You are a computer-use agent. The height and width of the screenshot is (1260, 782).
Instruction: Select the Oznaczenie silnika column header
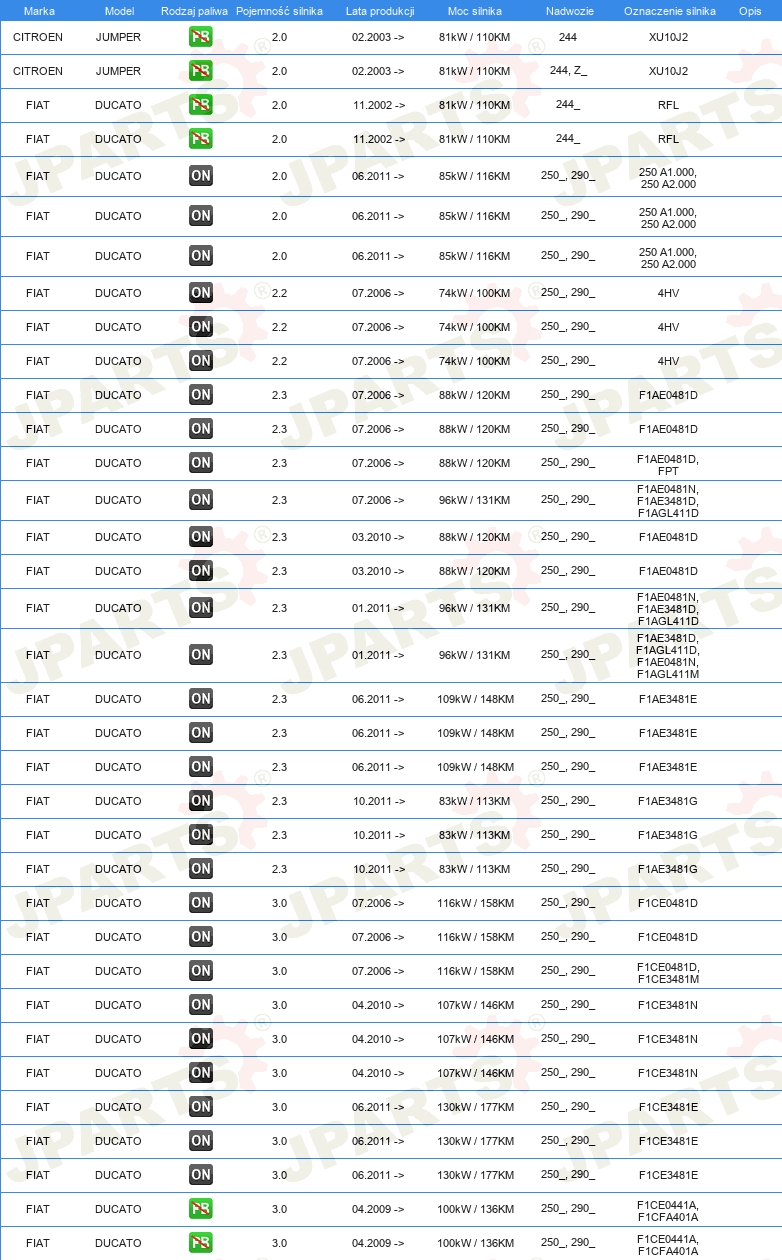coord(669,10)
